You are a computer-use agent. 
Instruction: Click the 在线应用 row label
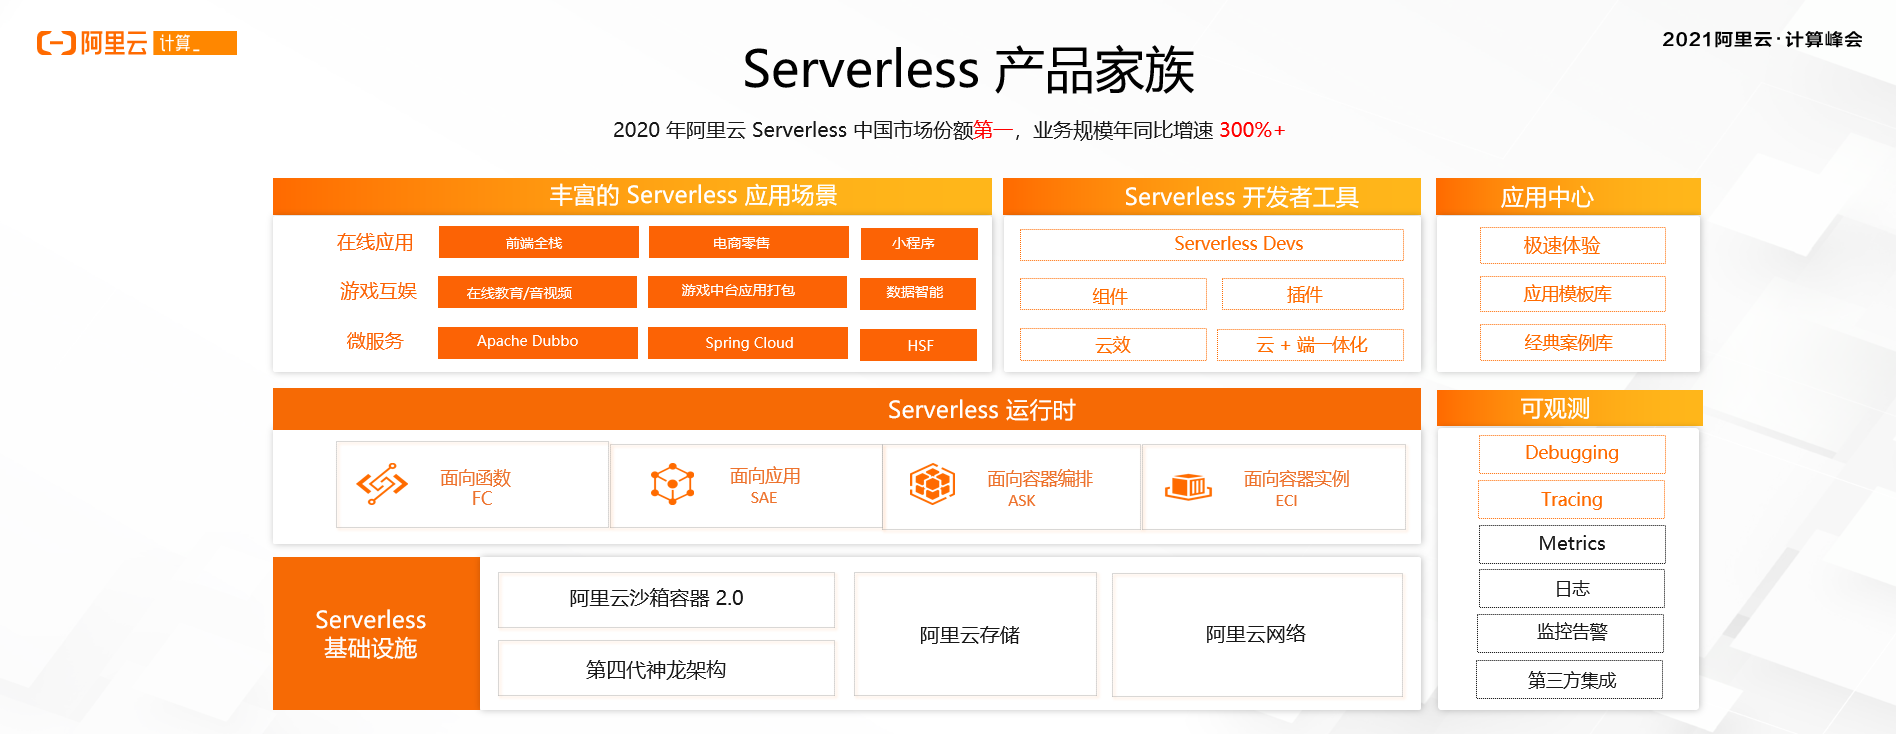tap(375, 242)
